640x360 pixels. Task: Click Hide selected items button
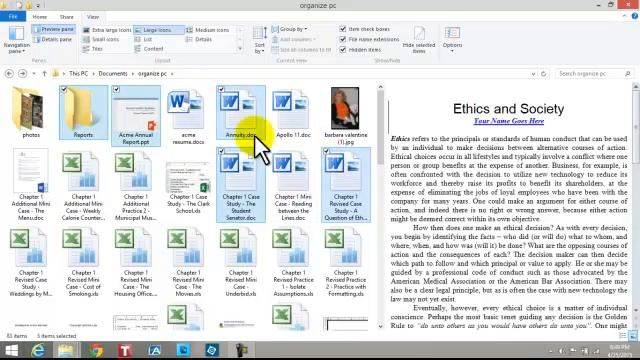click(x=419, y=40)
